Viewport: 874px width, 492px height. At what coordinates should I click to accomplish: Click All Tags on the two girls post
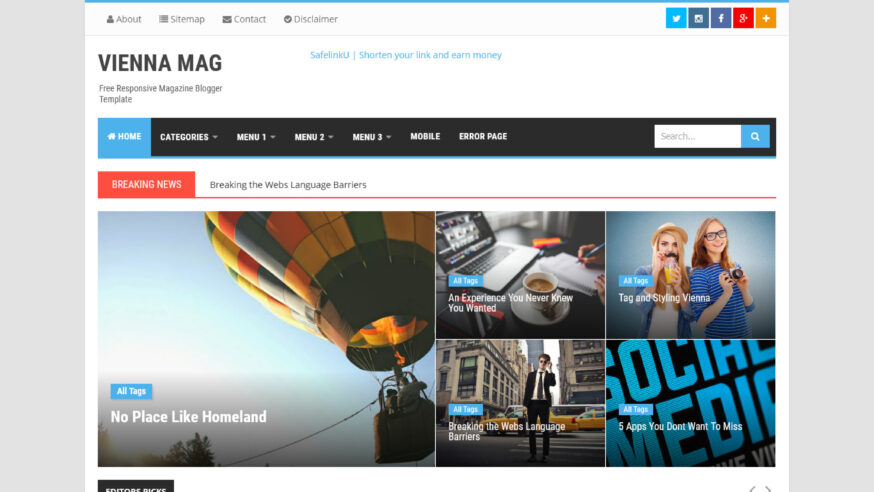(x=635, y=281)
